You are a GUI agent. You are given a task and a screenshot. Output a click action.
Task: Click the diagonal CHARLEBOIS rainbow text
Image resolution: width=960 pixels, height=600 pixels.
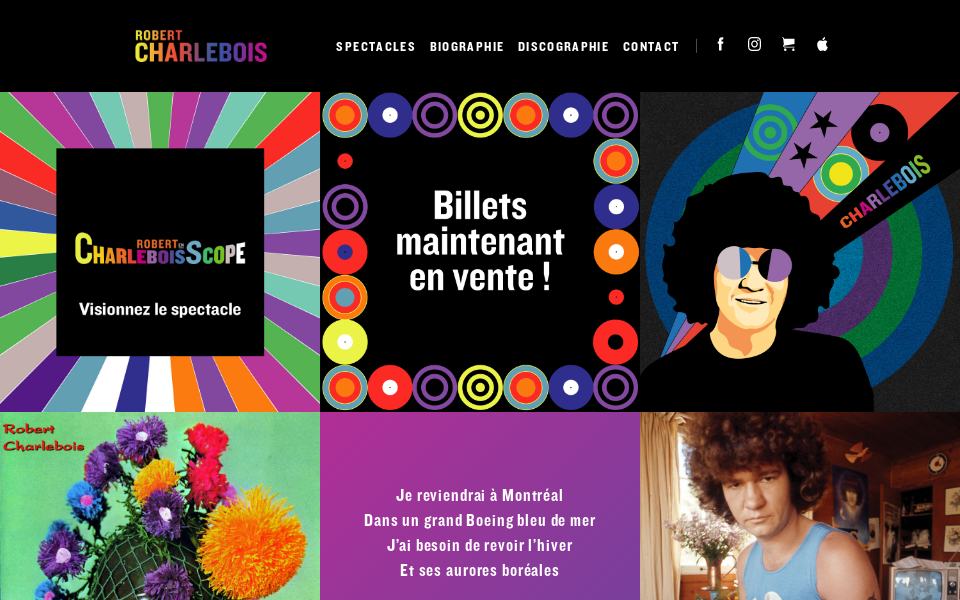point(885,192)
